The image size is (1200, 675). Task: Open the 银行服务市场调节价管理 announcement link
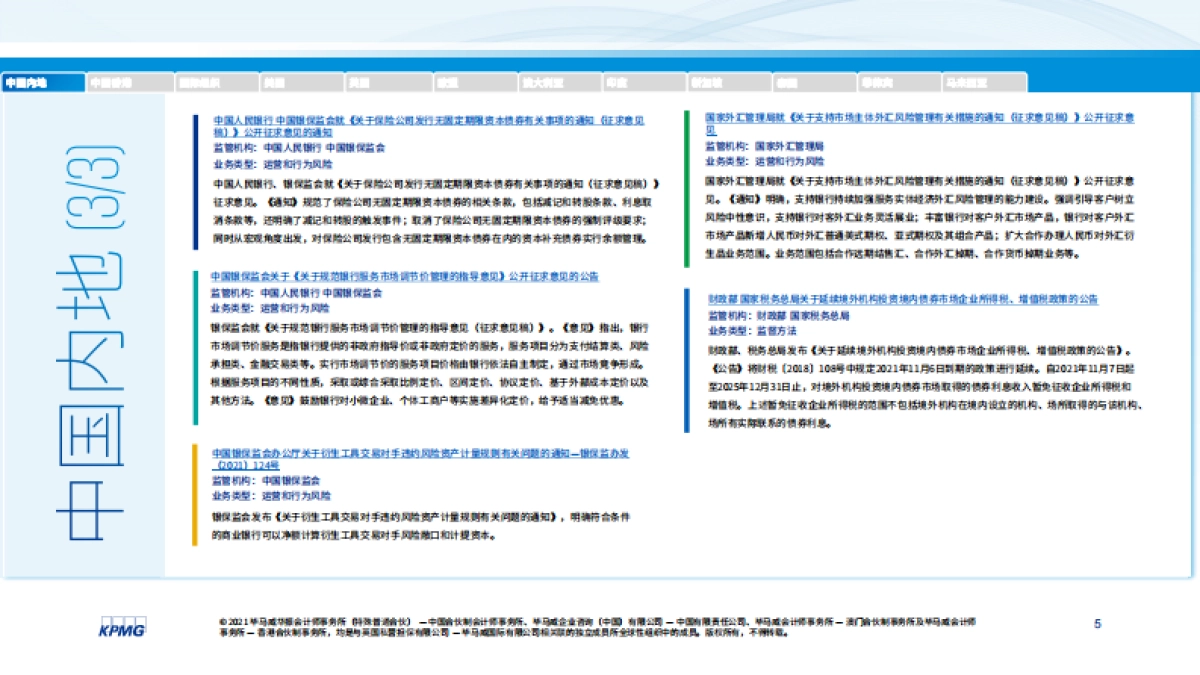point(404,276)
